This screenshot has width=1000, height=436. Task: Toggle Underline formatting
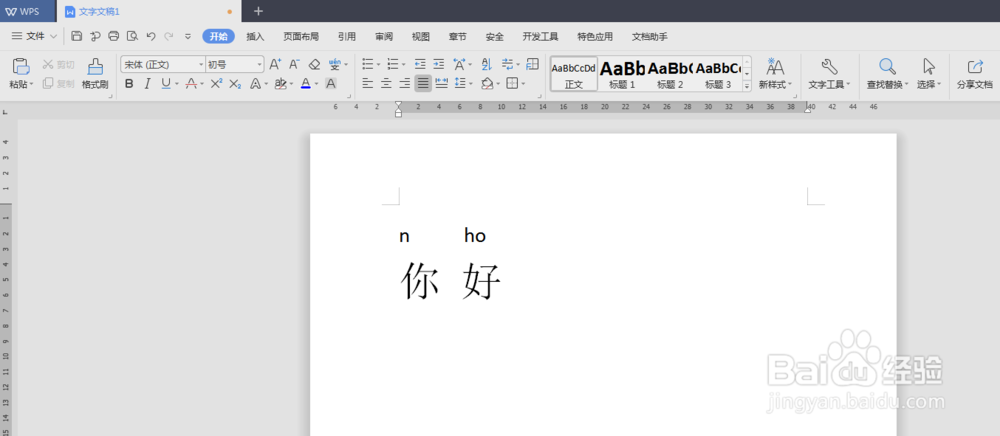click(165, 84)
